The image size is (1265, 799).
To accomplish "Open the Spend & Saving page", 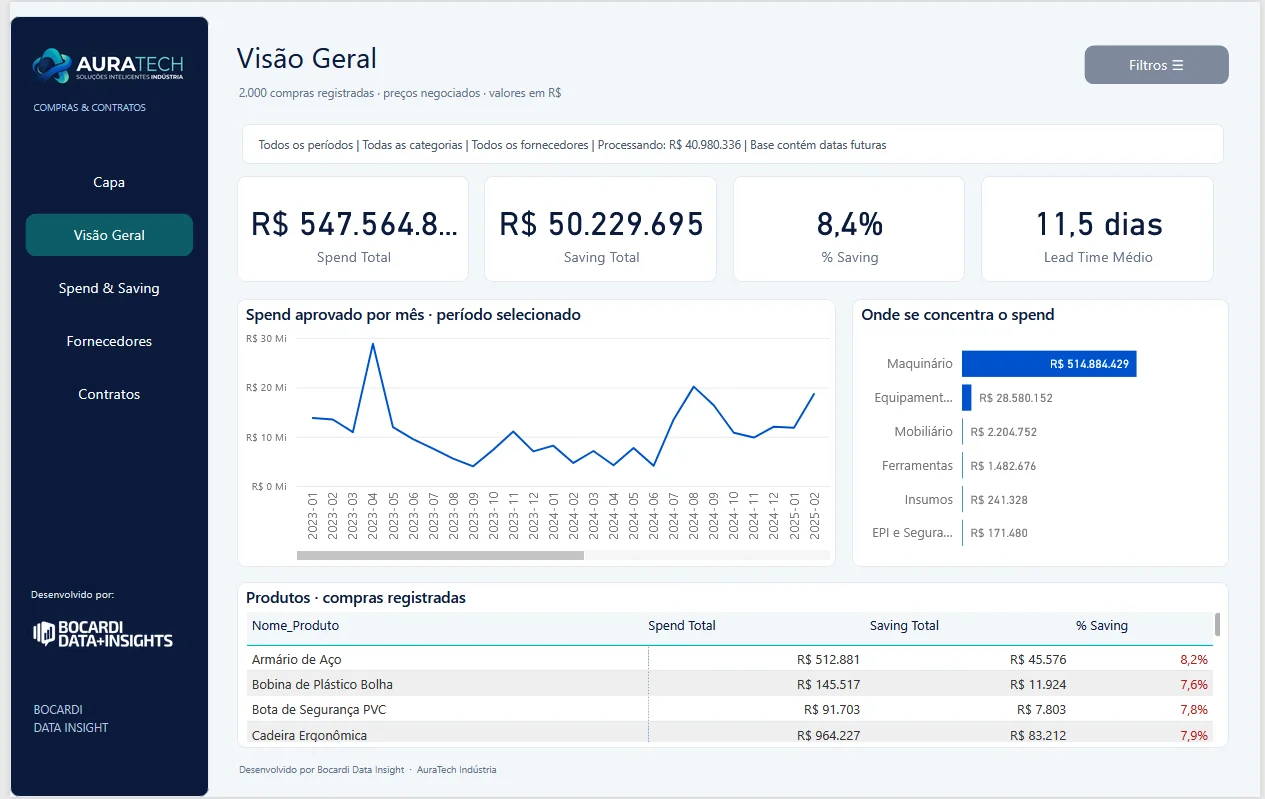I will point(109,288).
